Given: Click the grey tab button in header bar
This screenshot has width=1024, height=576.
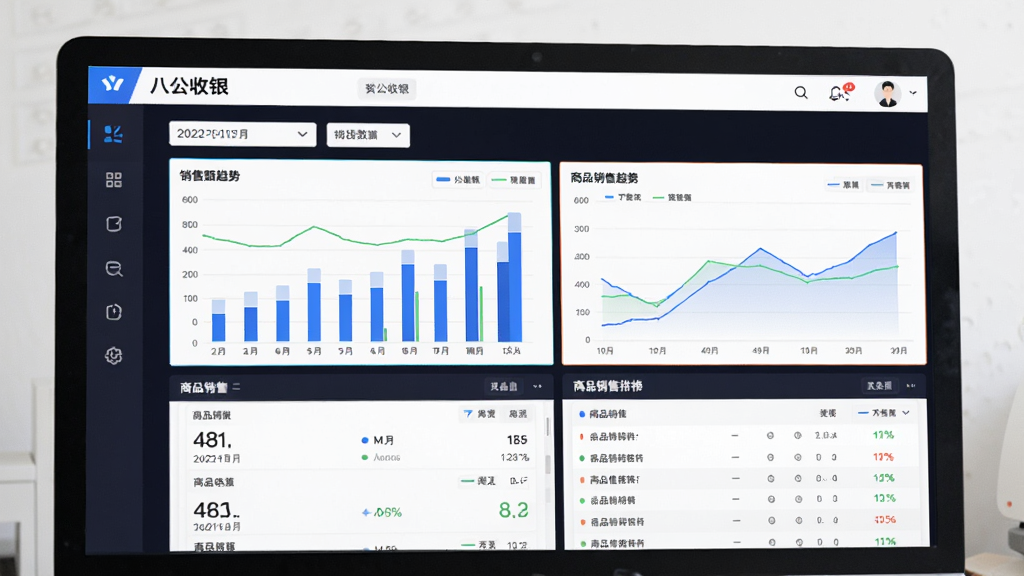Looking at the screenshot, I should click(x=387, y=89).
